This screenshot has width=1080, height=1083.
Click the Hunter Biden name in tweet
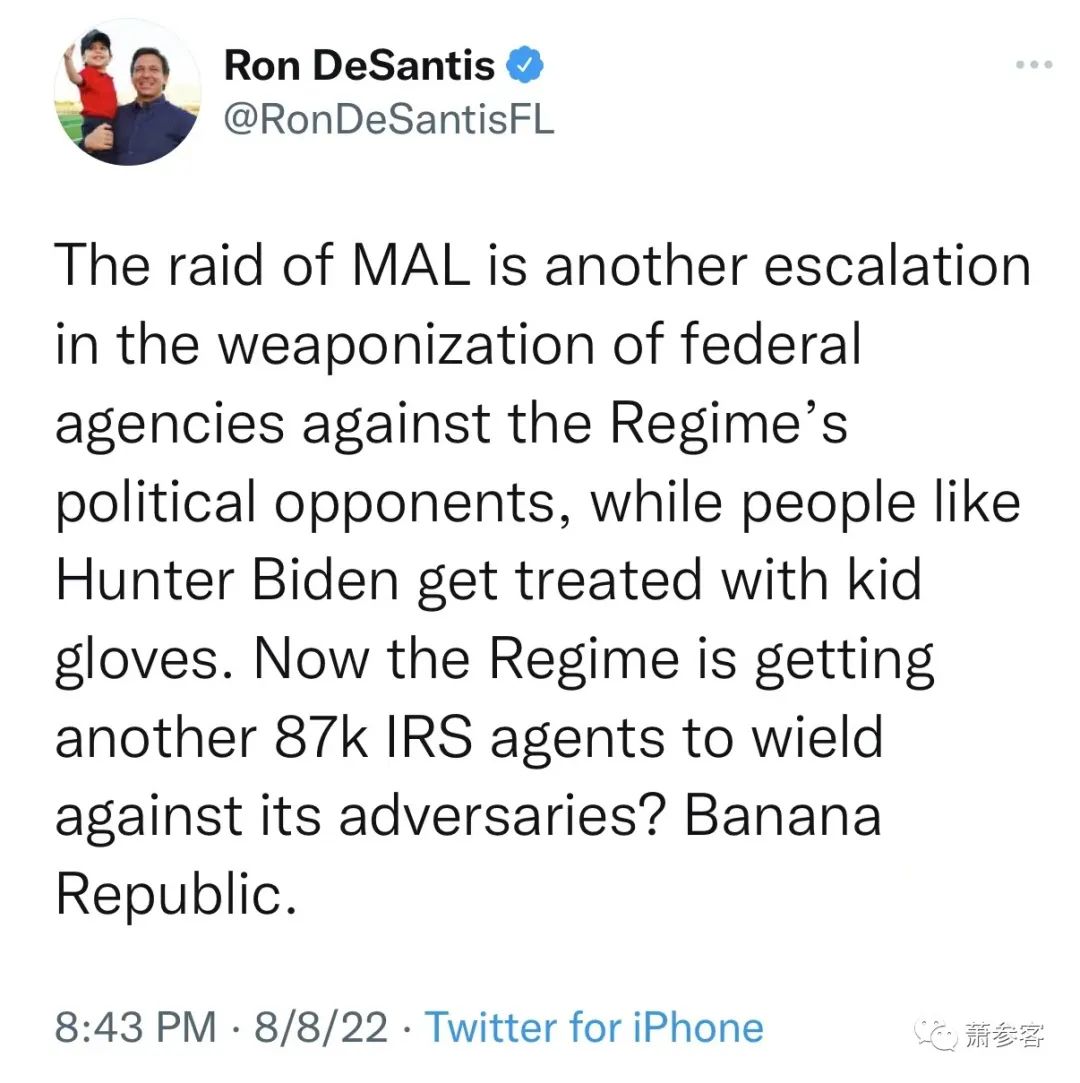[228, 579]
